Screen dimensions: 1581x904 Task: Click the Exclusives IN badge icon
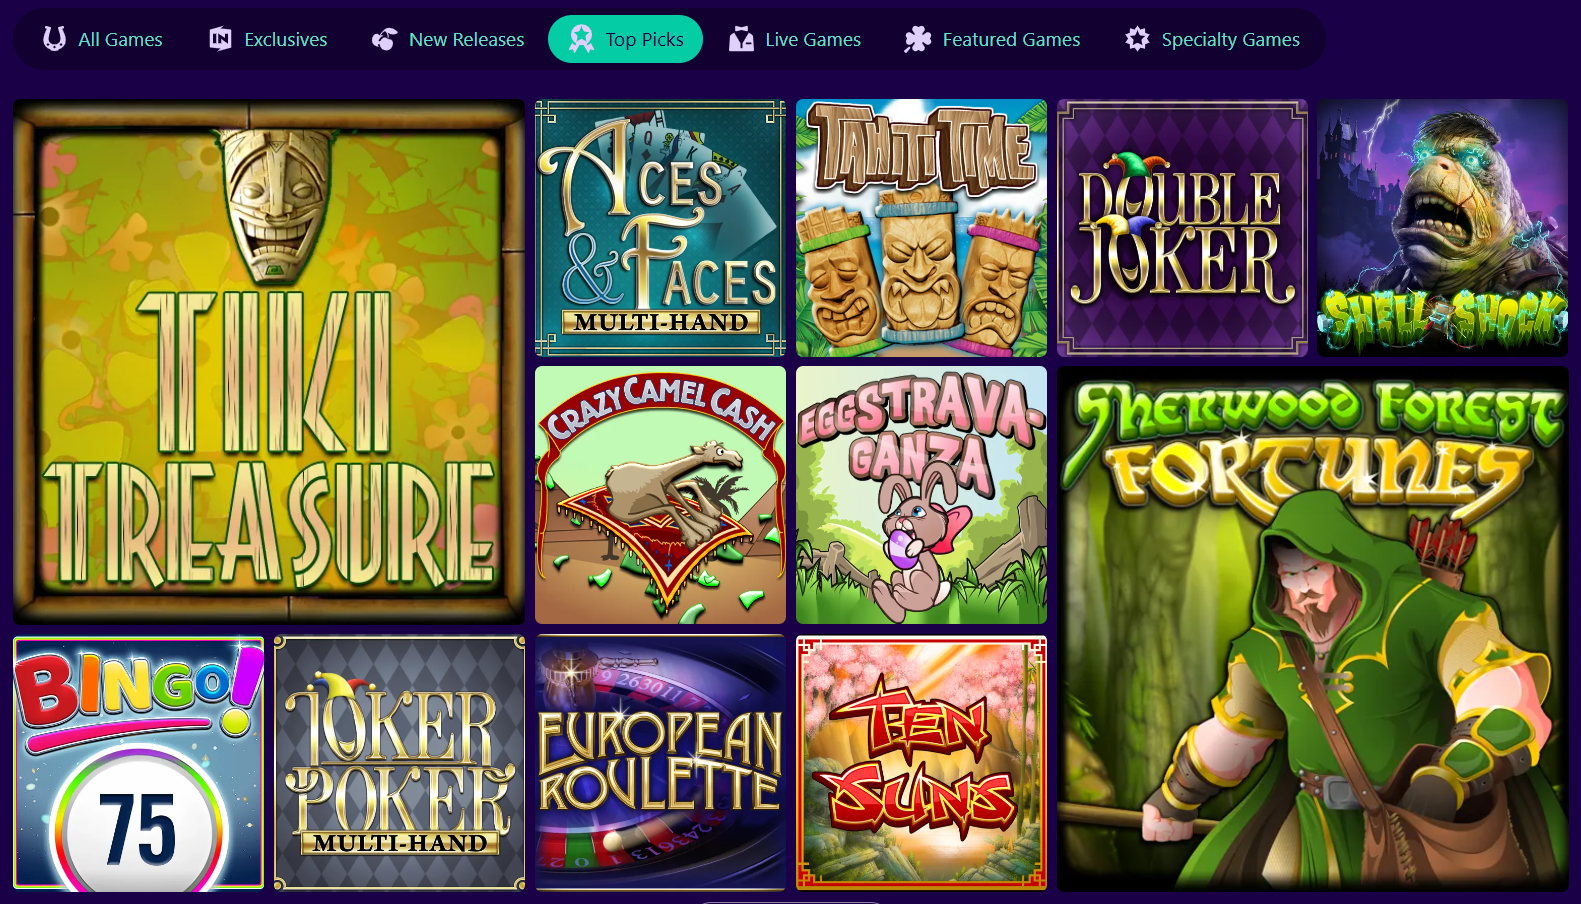[220, 39]
